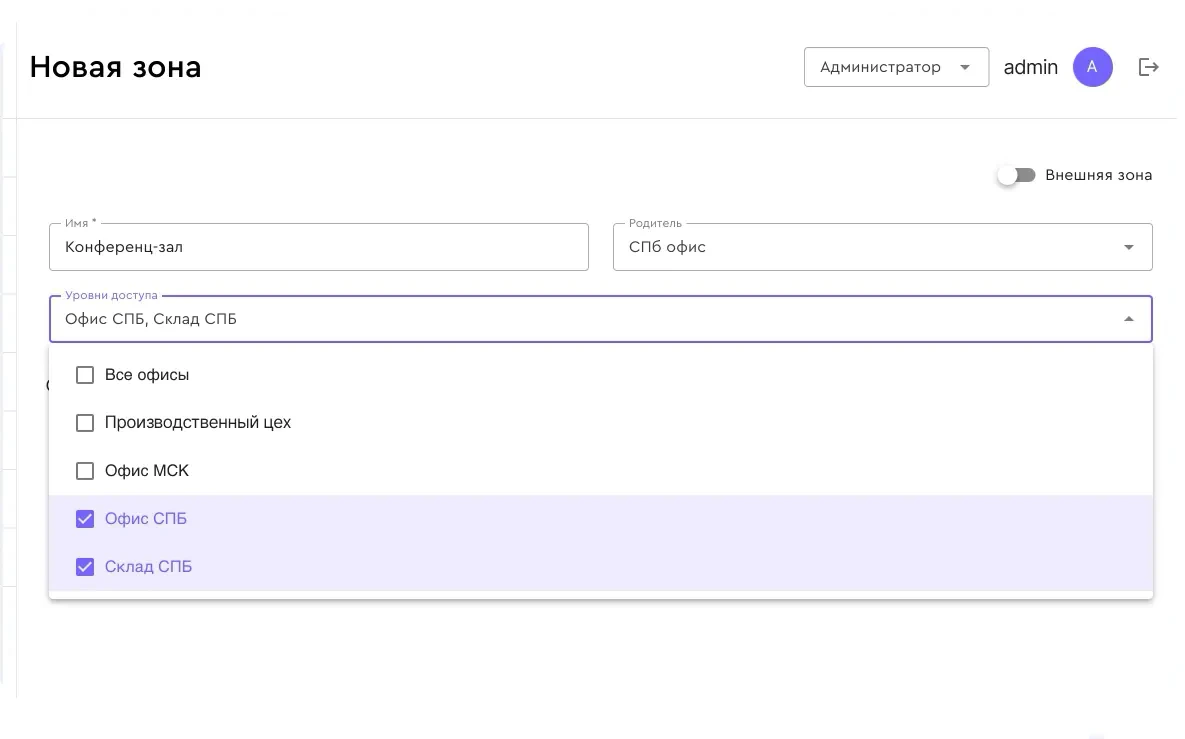The image size is (1185, 739).
Task: Check the 'Все офисы' checkbox
Action: (x=85, y=375)
